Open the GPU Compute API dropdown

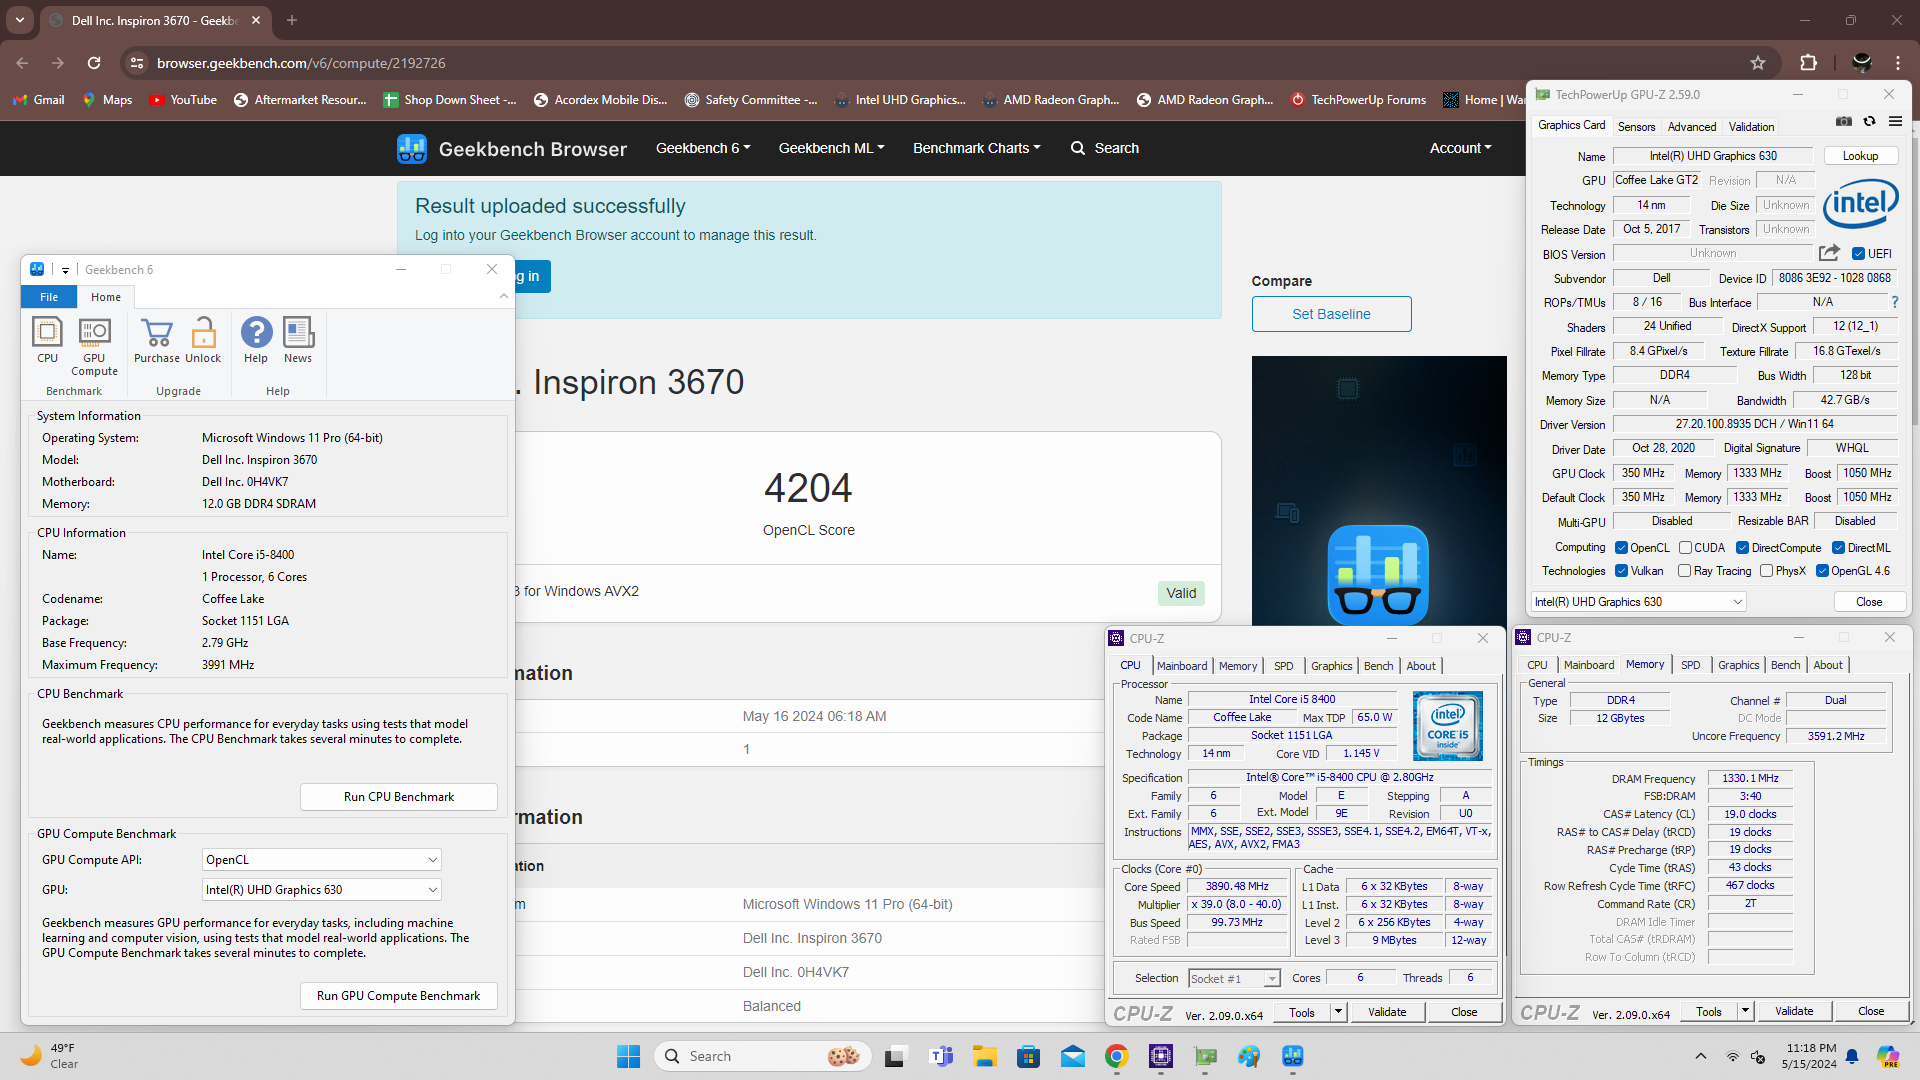[x=321, y=860]
